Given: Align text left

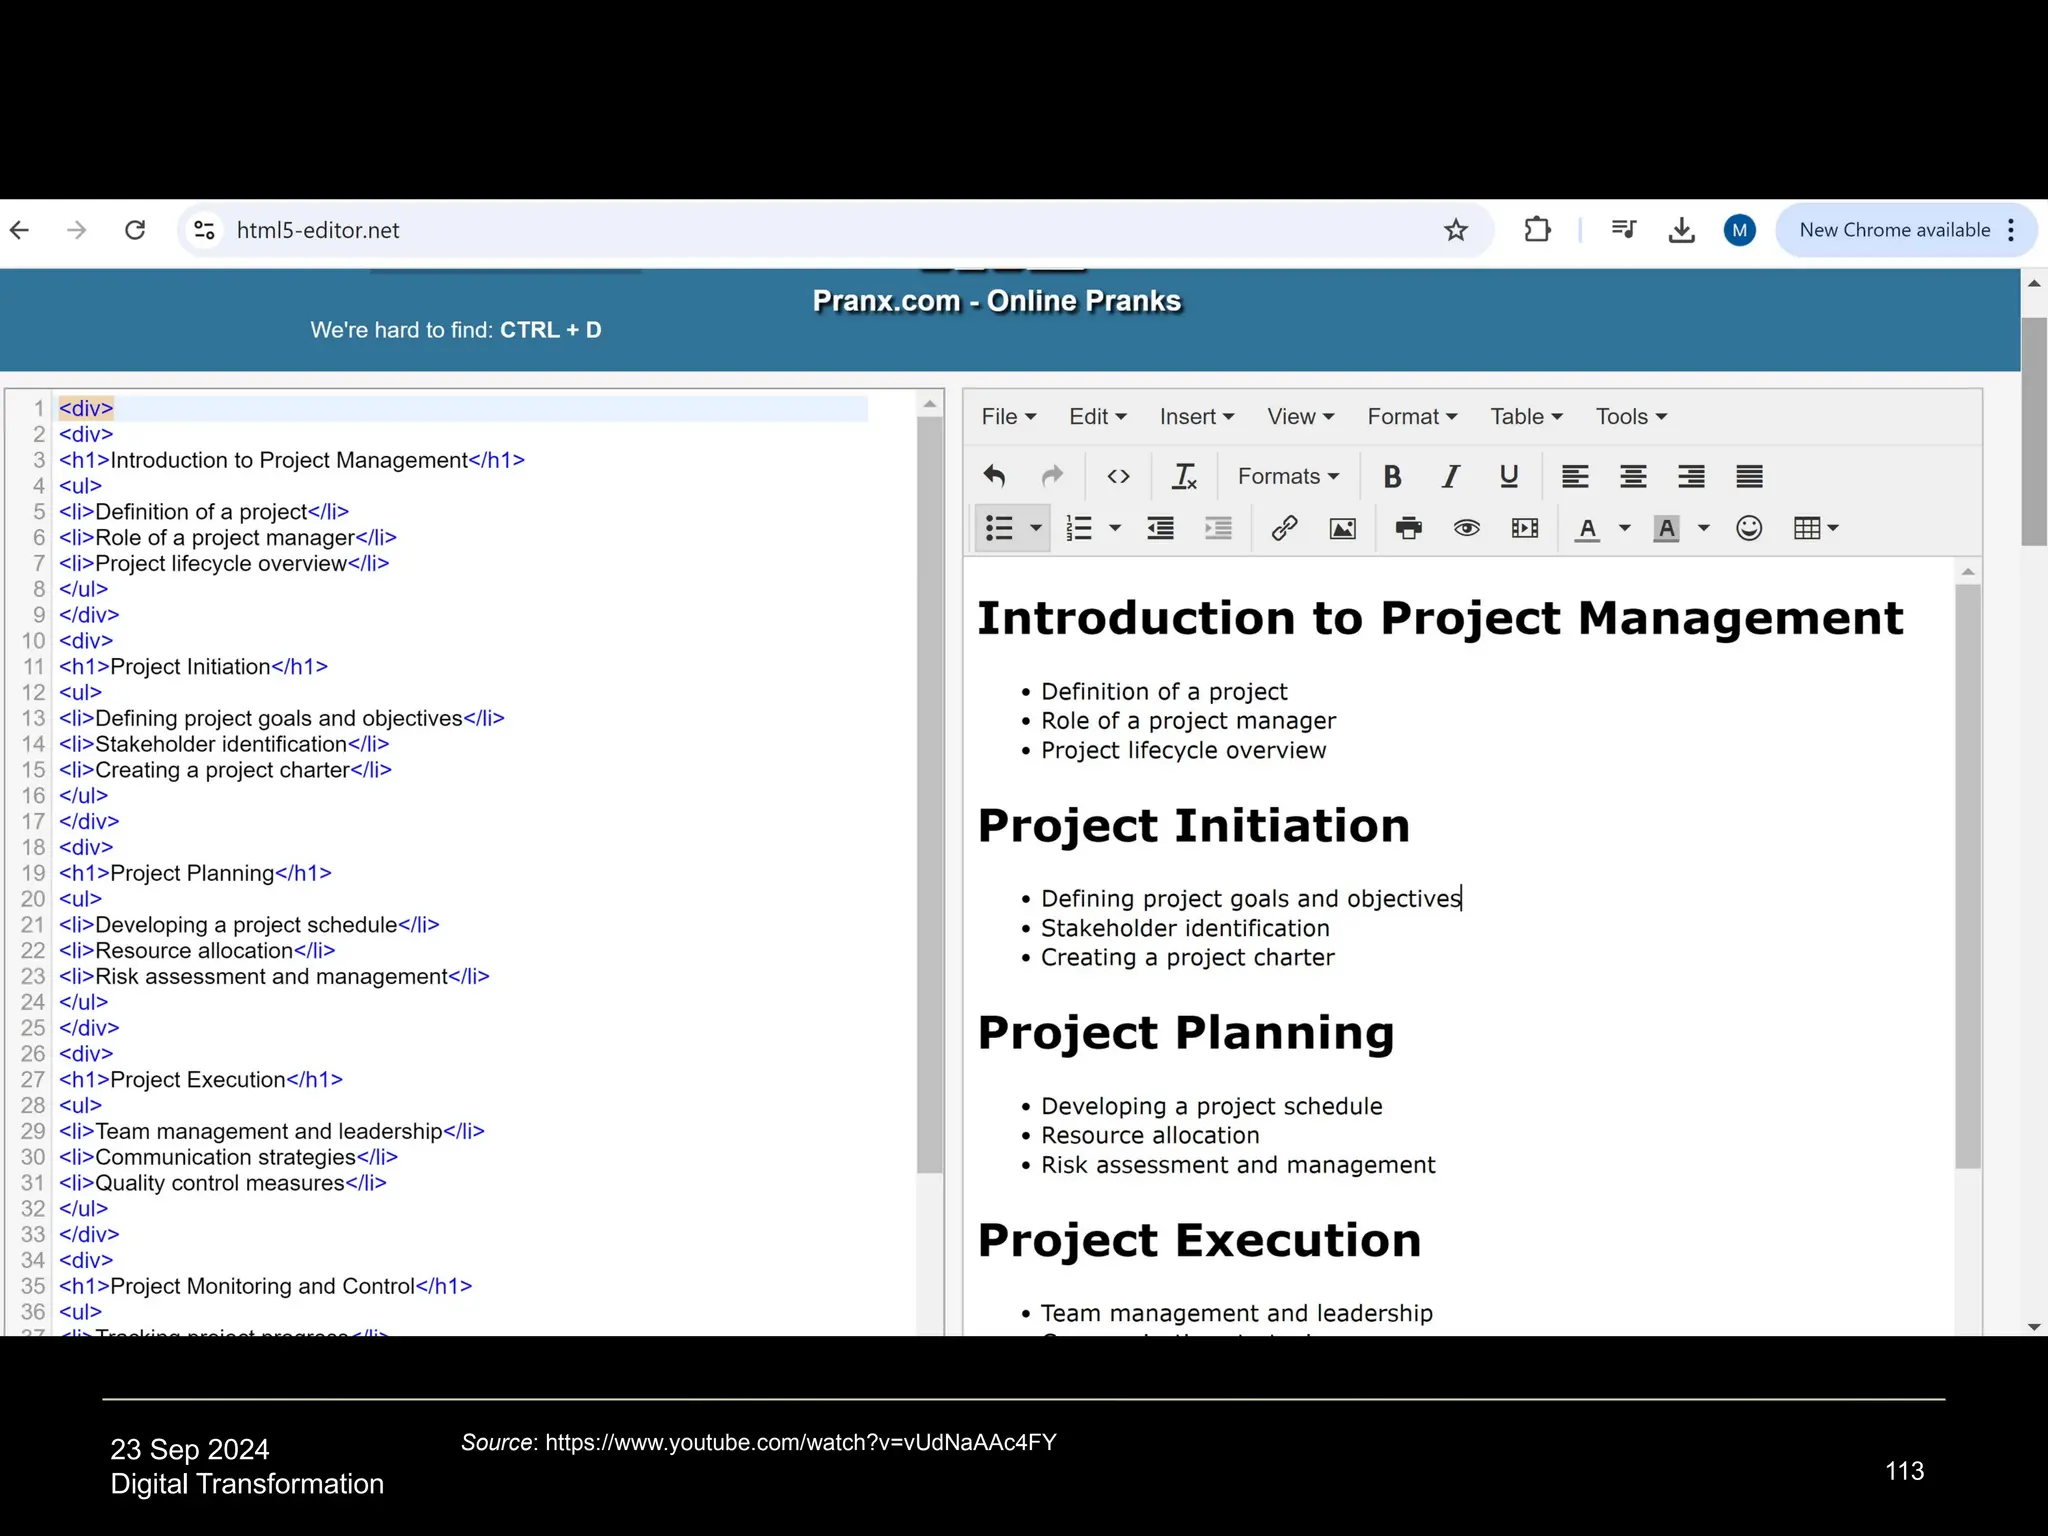Looking at the screenshot, I should (x=1575, y=476).
